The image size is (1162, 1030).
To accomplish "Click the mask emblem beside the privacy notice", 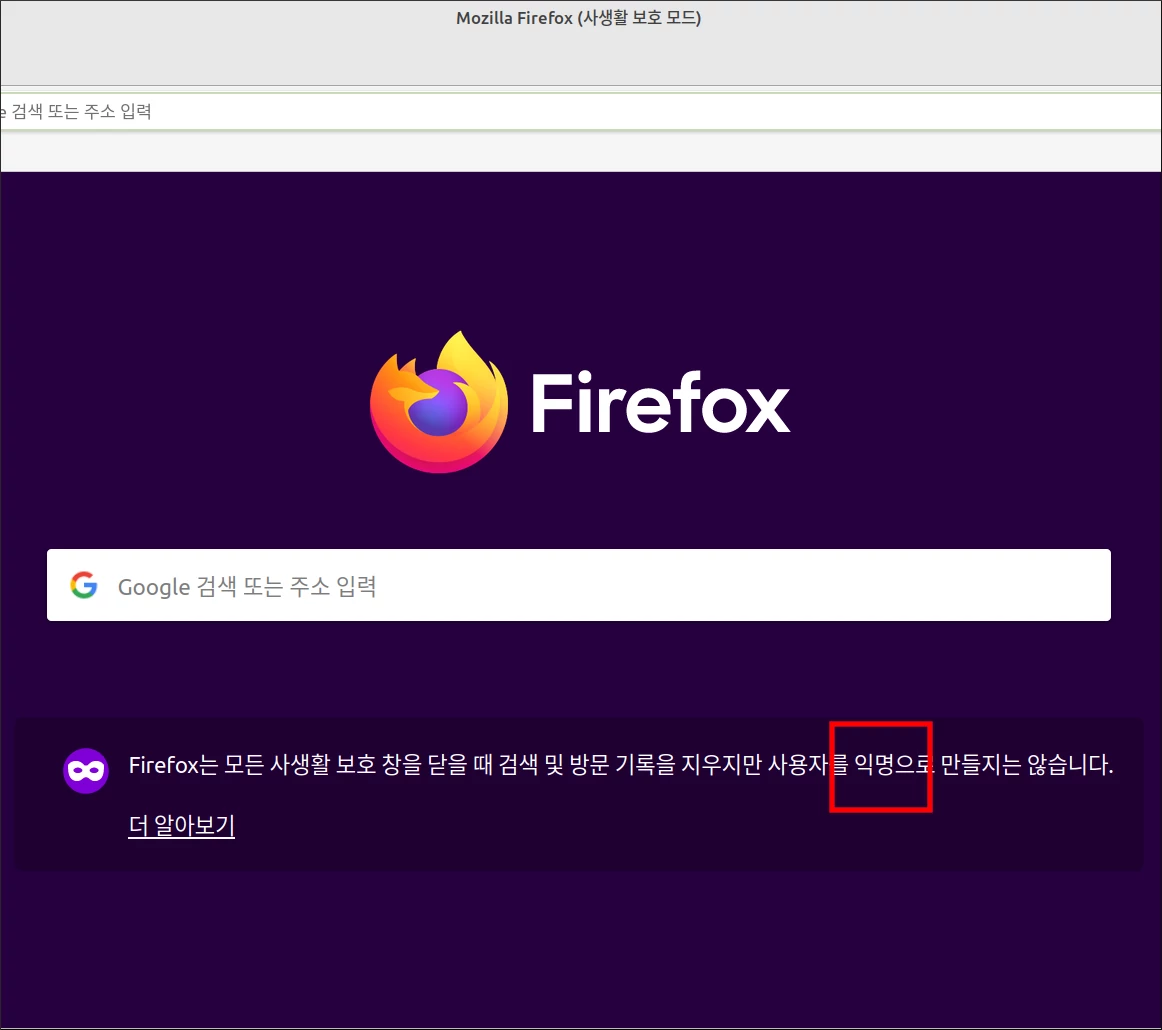I will [85, 771].
